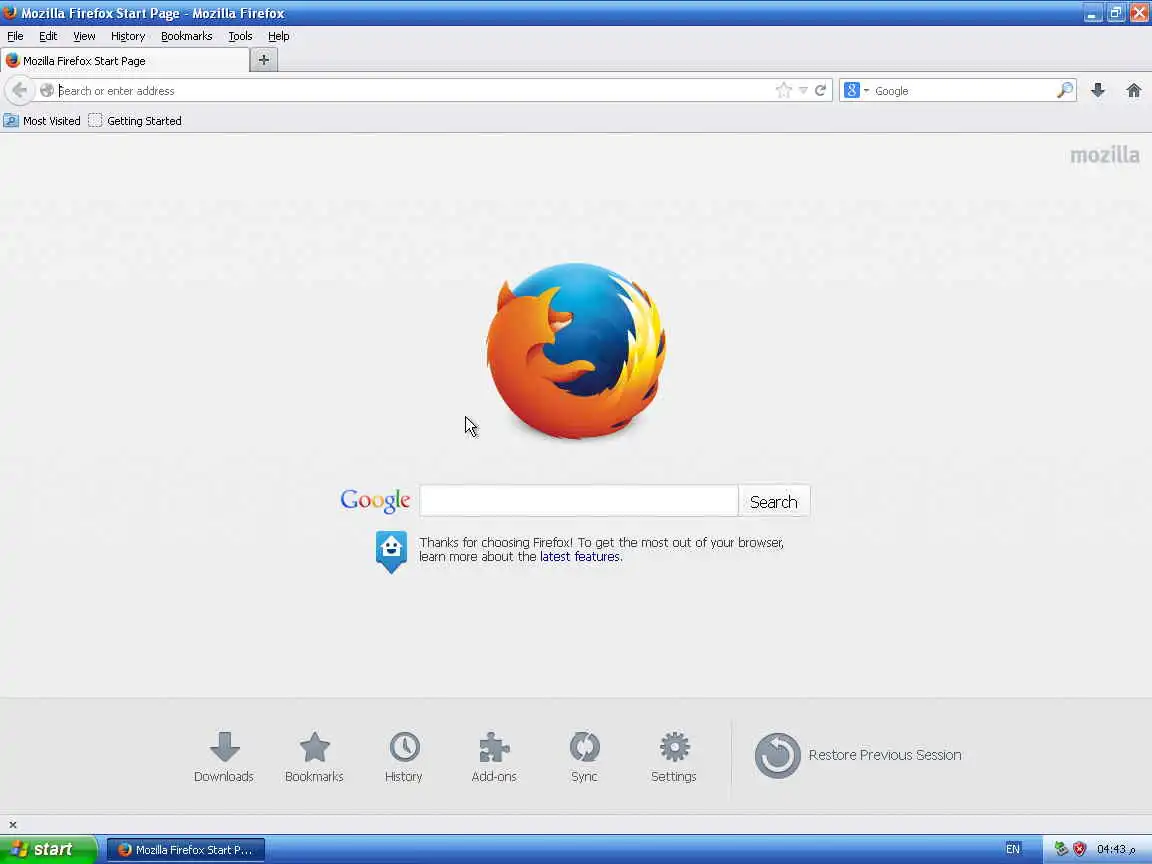Viewport: 1152px width, 864px height.
Task: Open the toolbar Downloads arrow button
Action: tap(1098, 90)
